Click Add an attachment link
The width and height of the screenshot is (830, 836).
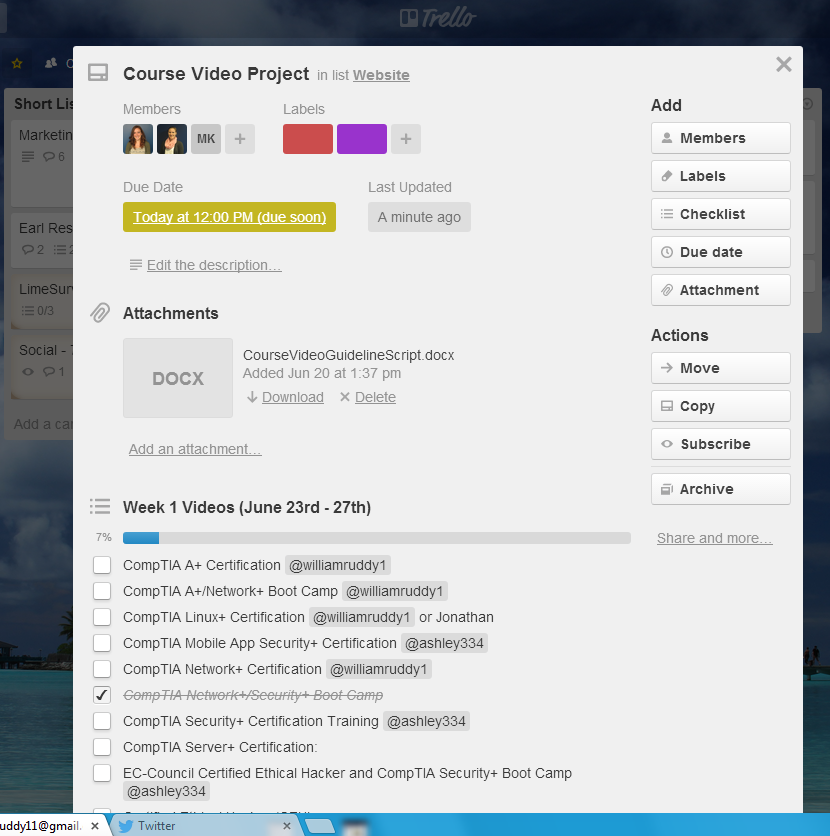click(x=195, y=449)
